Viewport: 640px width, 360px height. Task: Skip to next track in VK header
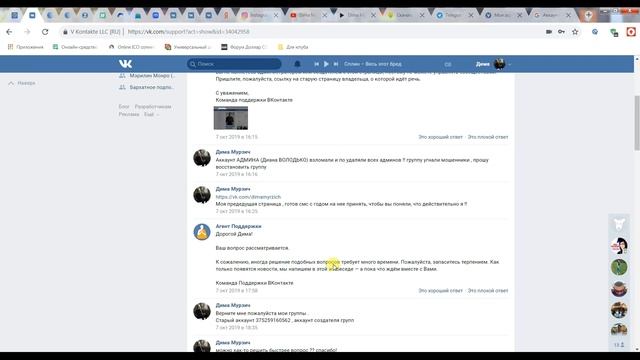coord(336,64)
